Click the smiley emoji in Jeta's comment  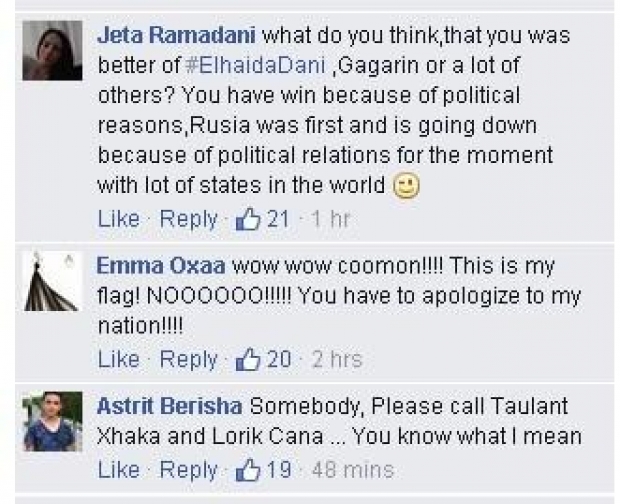click(406, 187)
